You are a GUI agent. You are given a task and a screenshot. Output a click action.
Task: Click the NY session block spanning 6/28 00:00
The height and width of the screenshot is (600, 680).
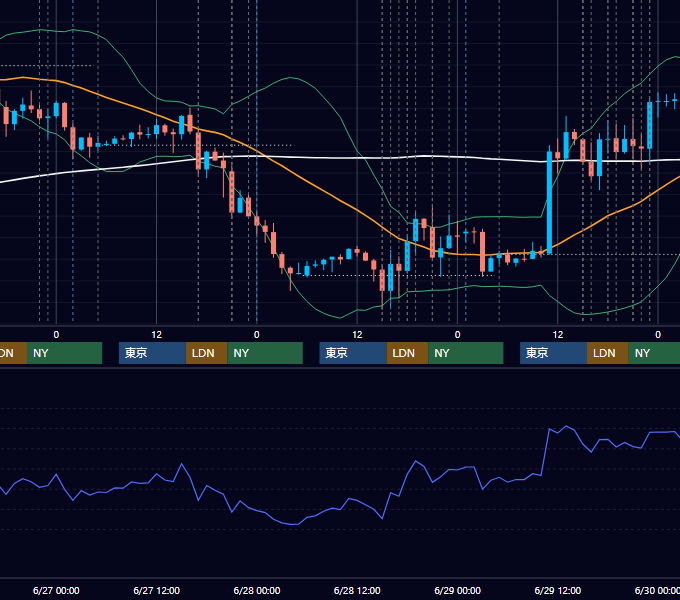click(265, 353)
